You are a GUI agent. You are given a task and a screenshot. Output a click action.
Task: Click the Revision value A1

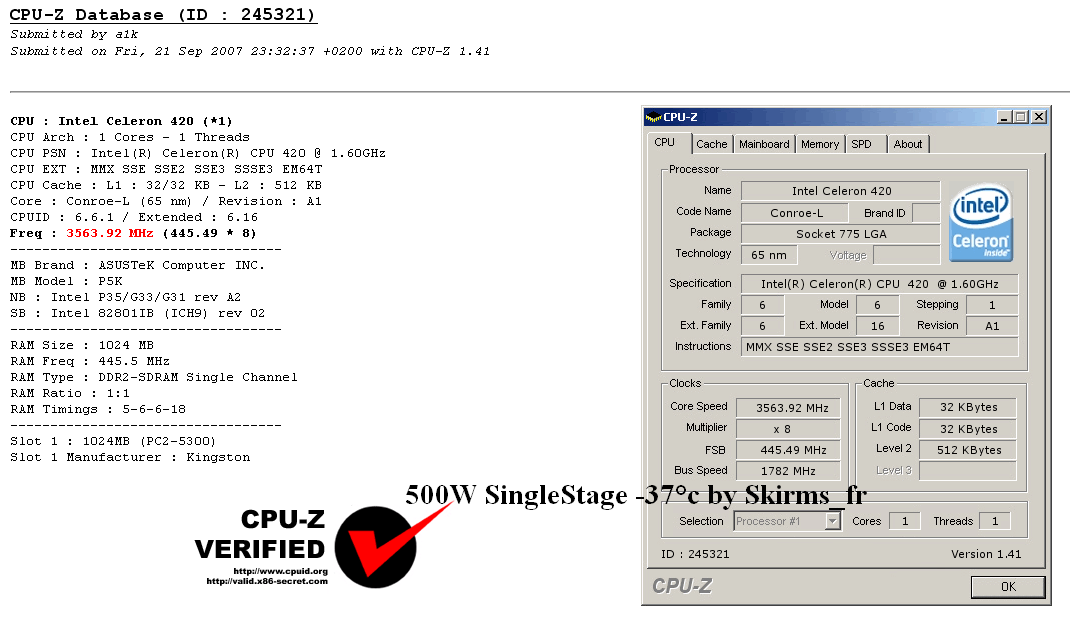point(992,326)
